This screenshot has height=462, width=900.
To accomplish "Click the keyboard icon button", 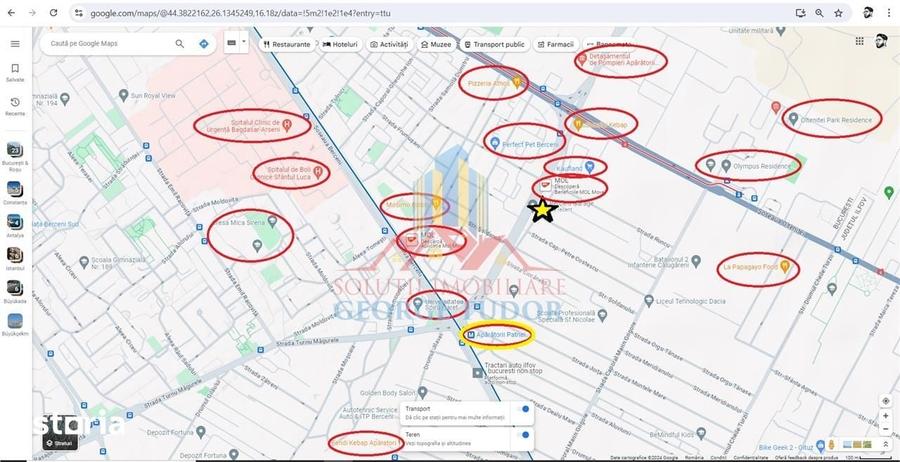I will tap(232, 42).
